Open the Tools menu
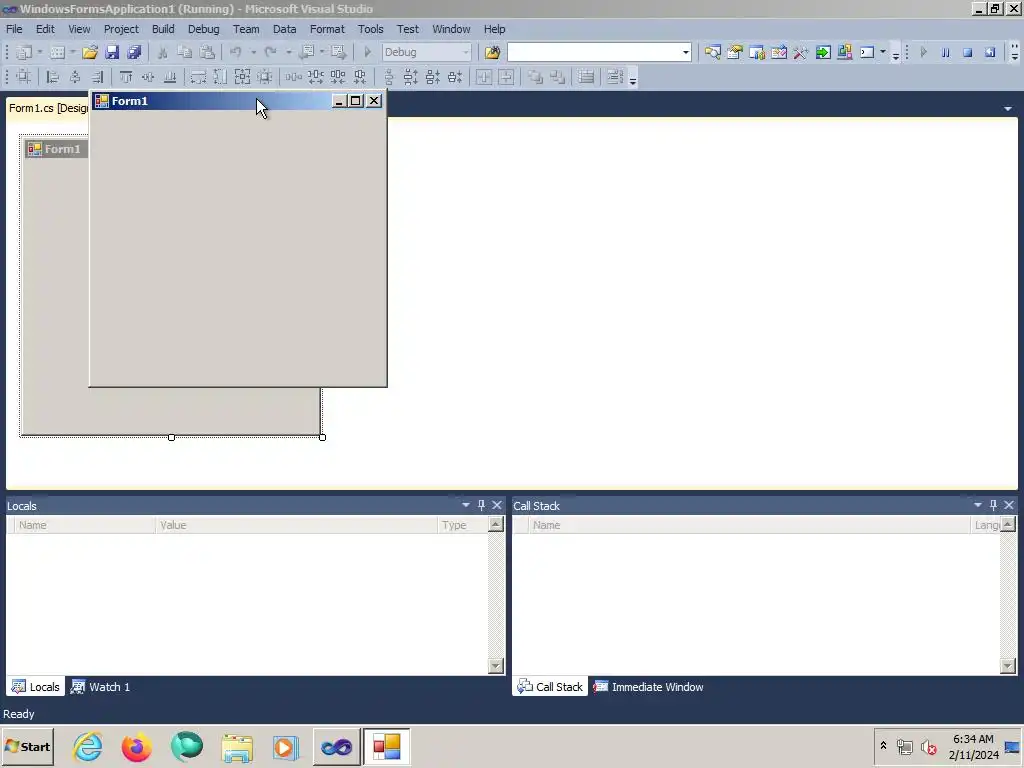 tap(370, 29)
